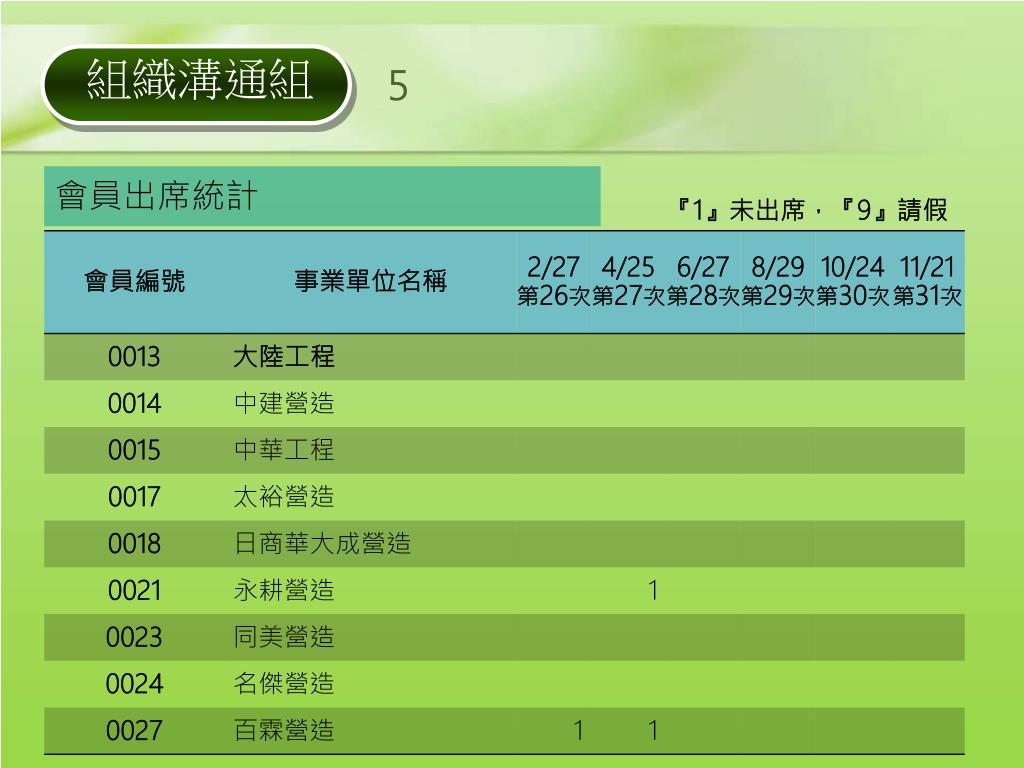The image size is (1024, 768).
Task: Click the 4/25 第27次 column header
Action: click(x=628, y=281)
